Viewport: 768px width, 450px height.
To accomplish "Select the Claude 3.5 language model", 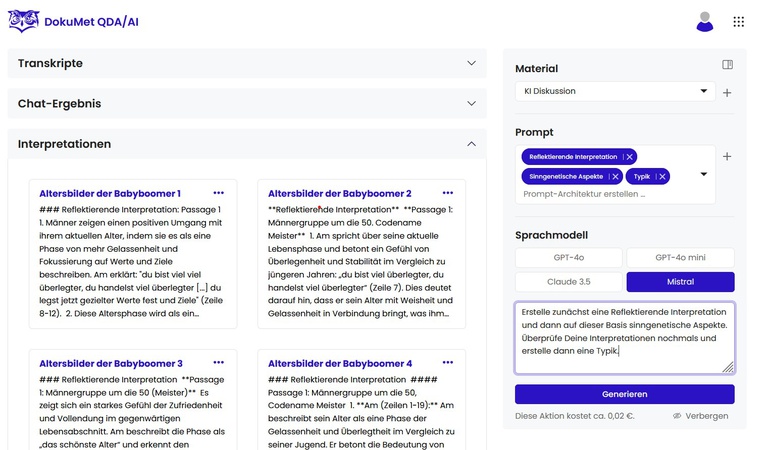I will [x=569, y=282].
